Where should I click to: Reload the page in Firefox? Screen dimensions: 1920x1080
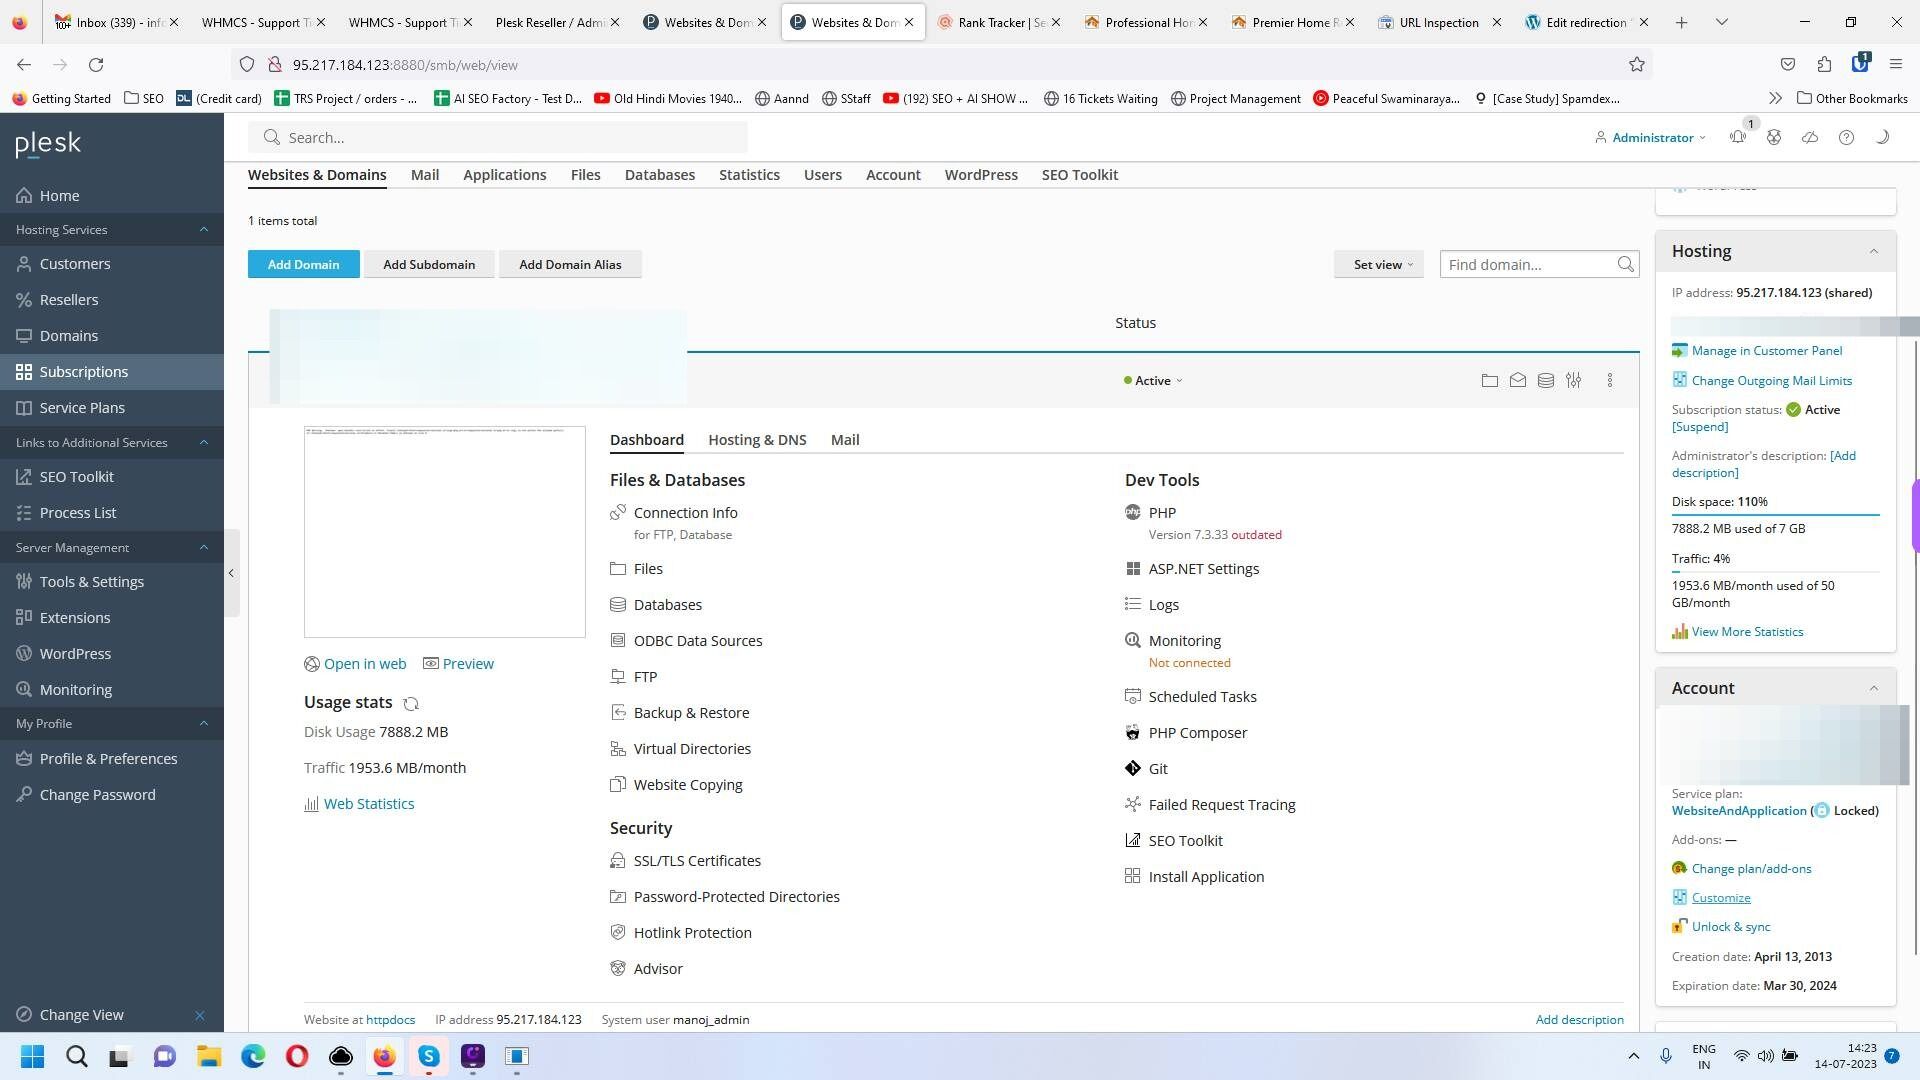click(x=96, y=64)
